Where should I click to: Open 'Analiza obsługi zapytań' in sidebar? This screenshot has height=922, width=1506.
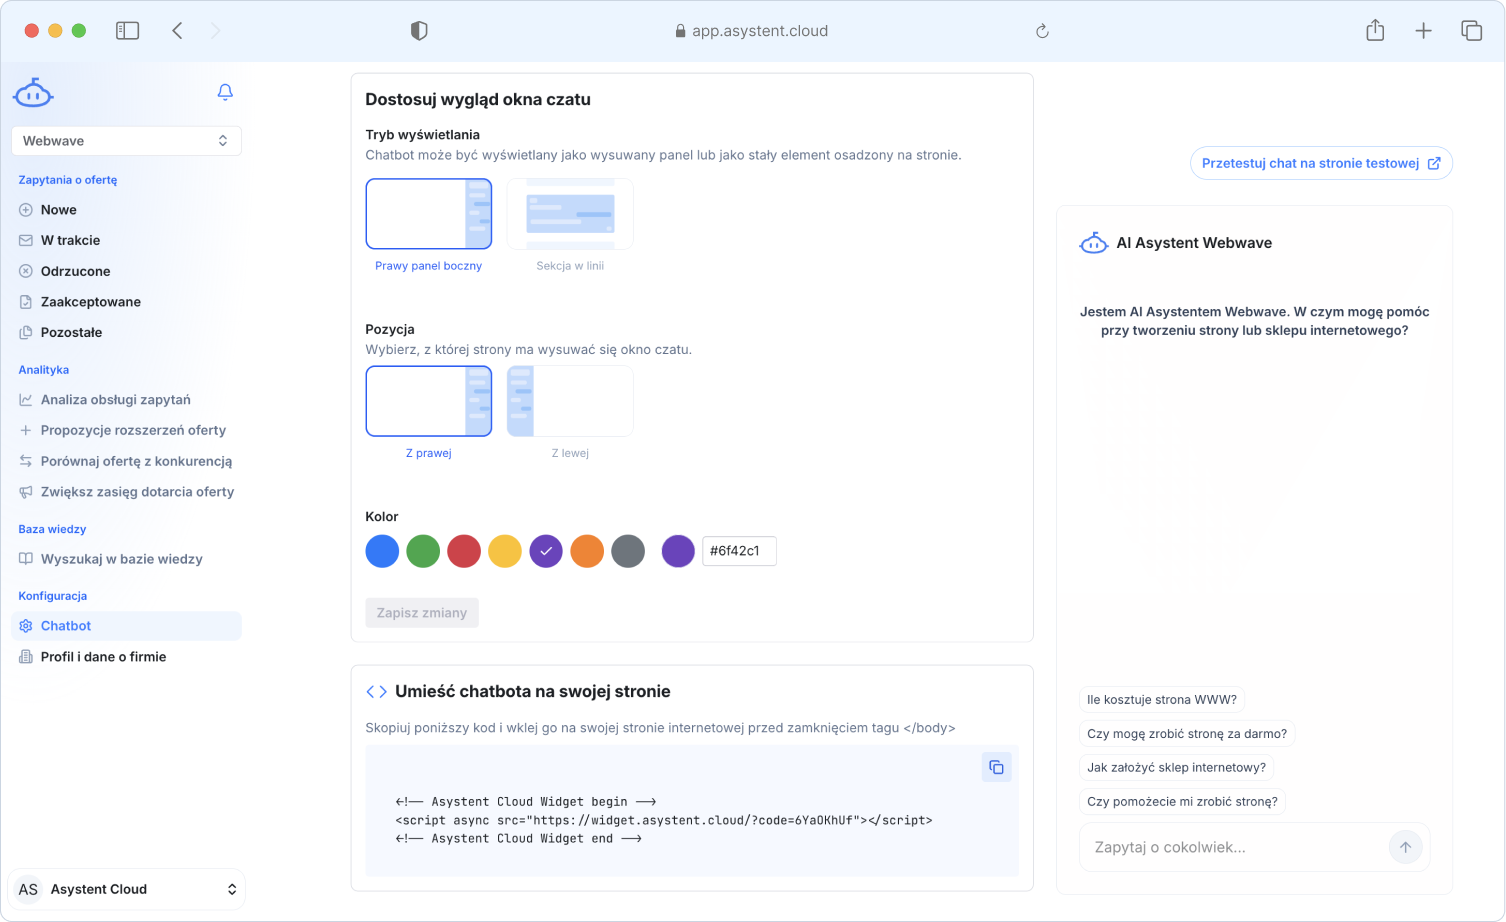coord(115,400)
